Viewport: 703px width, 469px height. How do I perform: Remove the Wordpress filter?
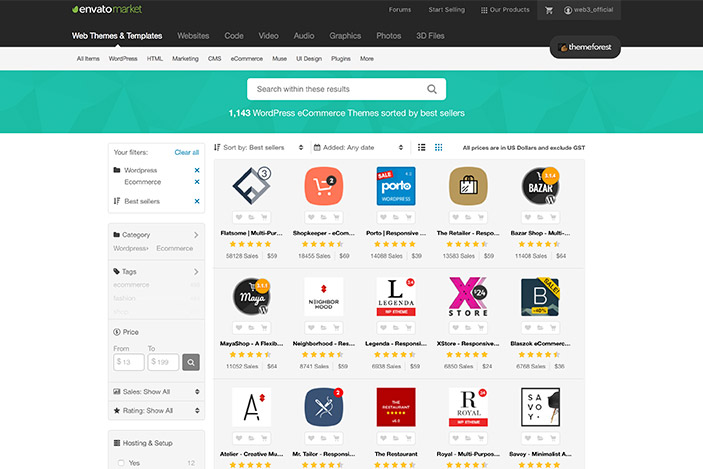pos(197,170)
